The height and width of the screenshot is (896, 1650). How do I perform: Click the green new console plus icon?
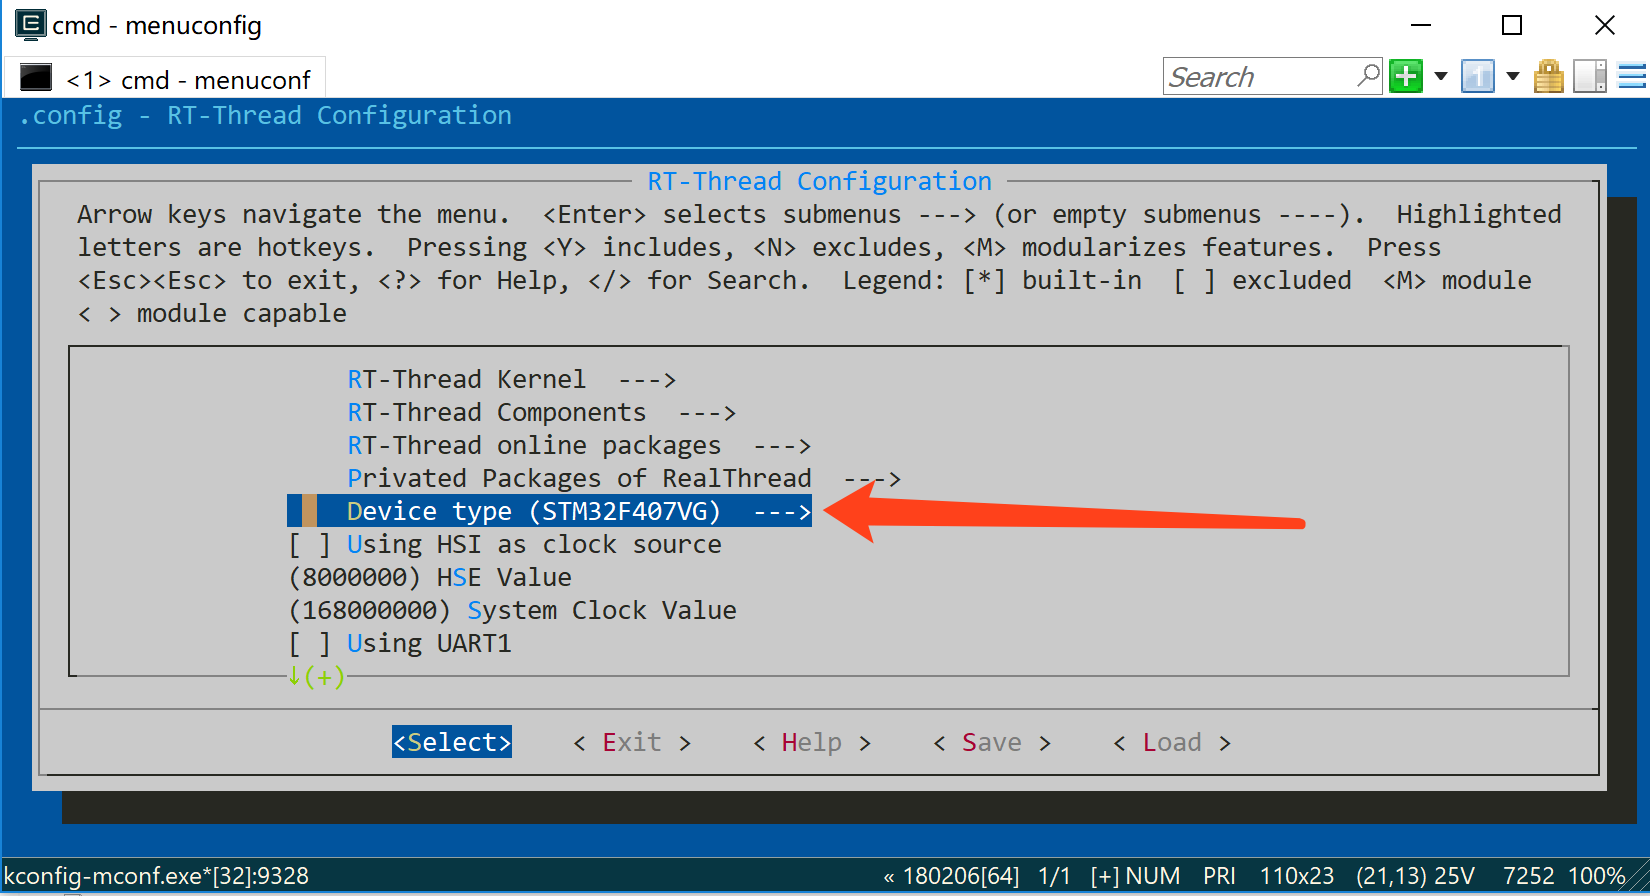[1406, 76]
